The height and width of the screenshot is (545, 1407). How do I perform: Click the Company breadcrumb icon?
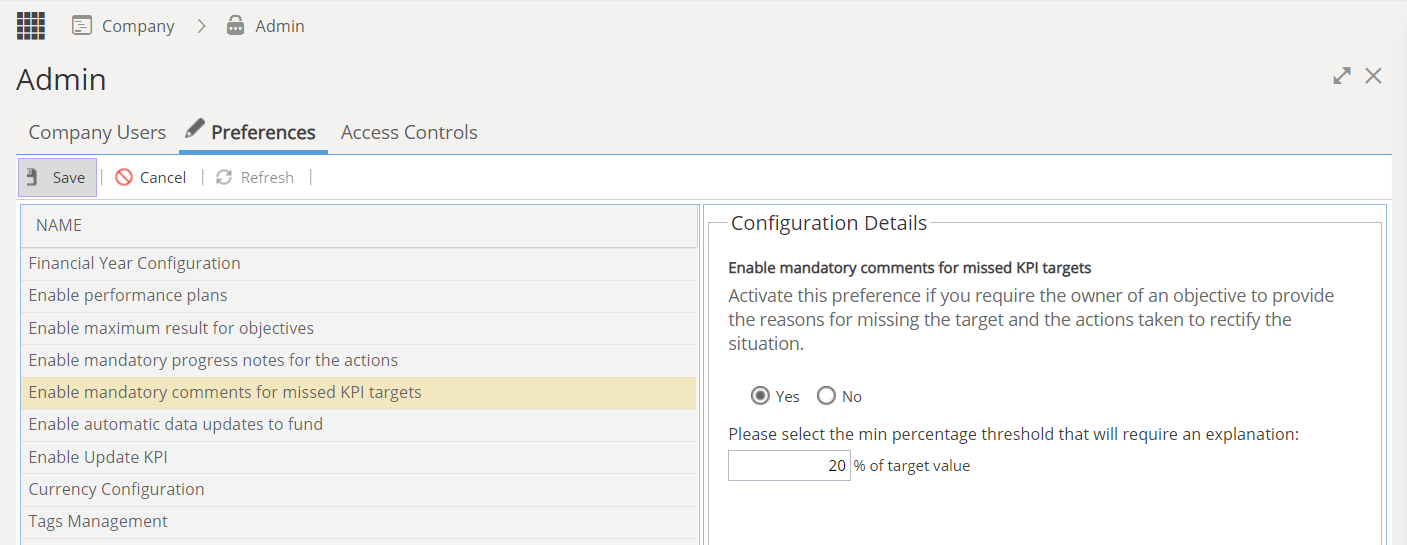82,25
